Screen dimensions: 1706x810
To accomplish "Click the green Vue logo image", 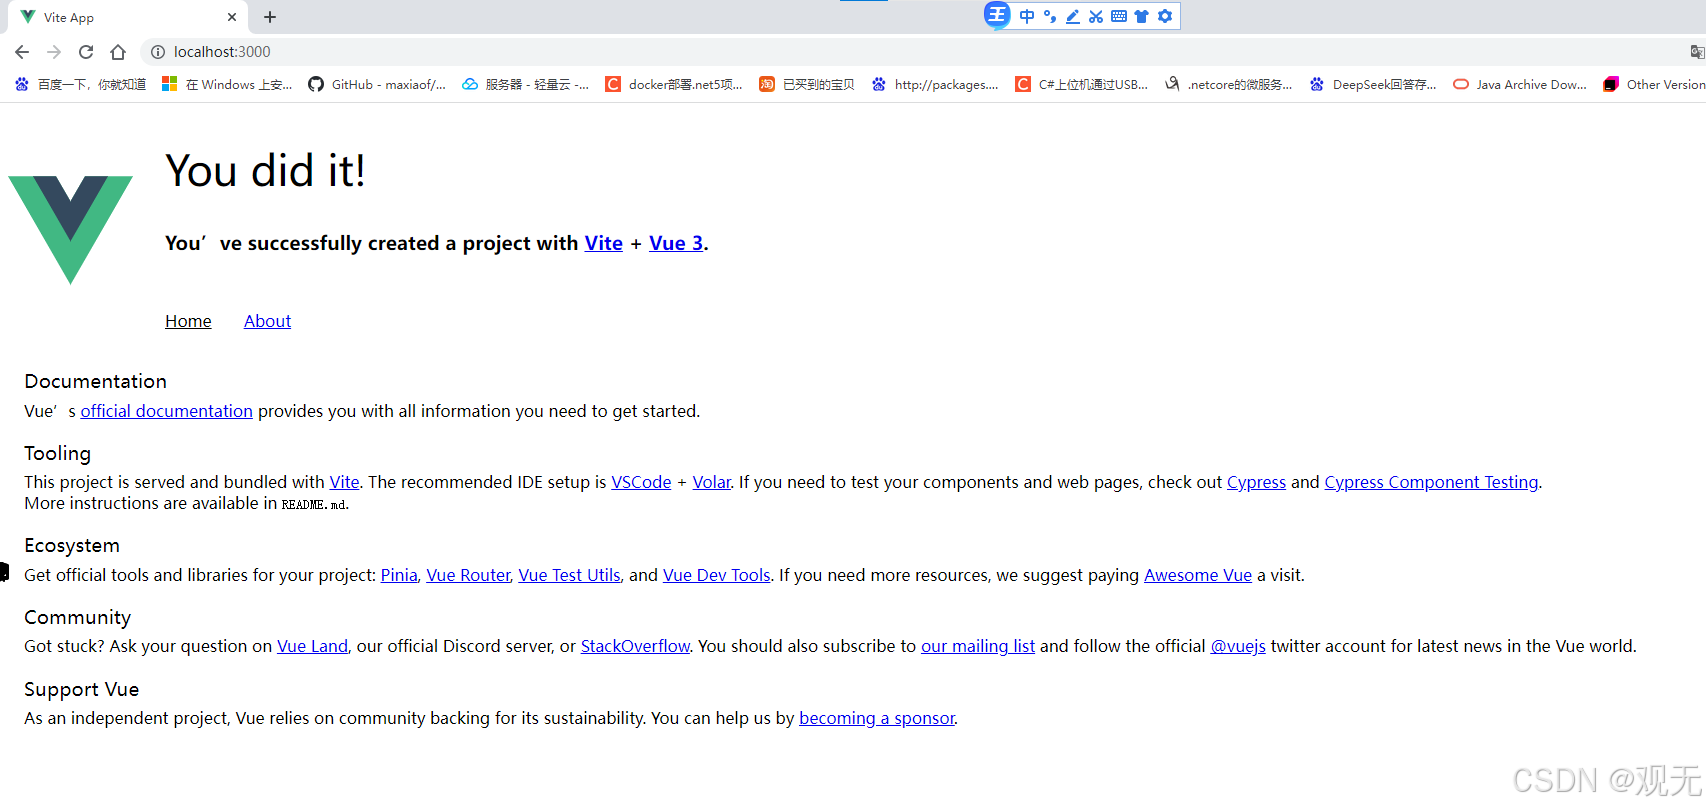I will pyautogui.click(x=70, y=230).
